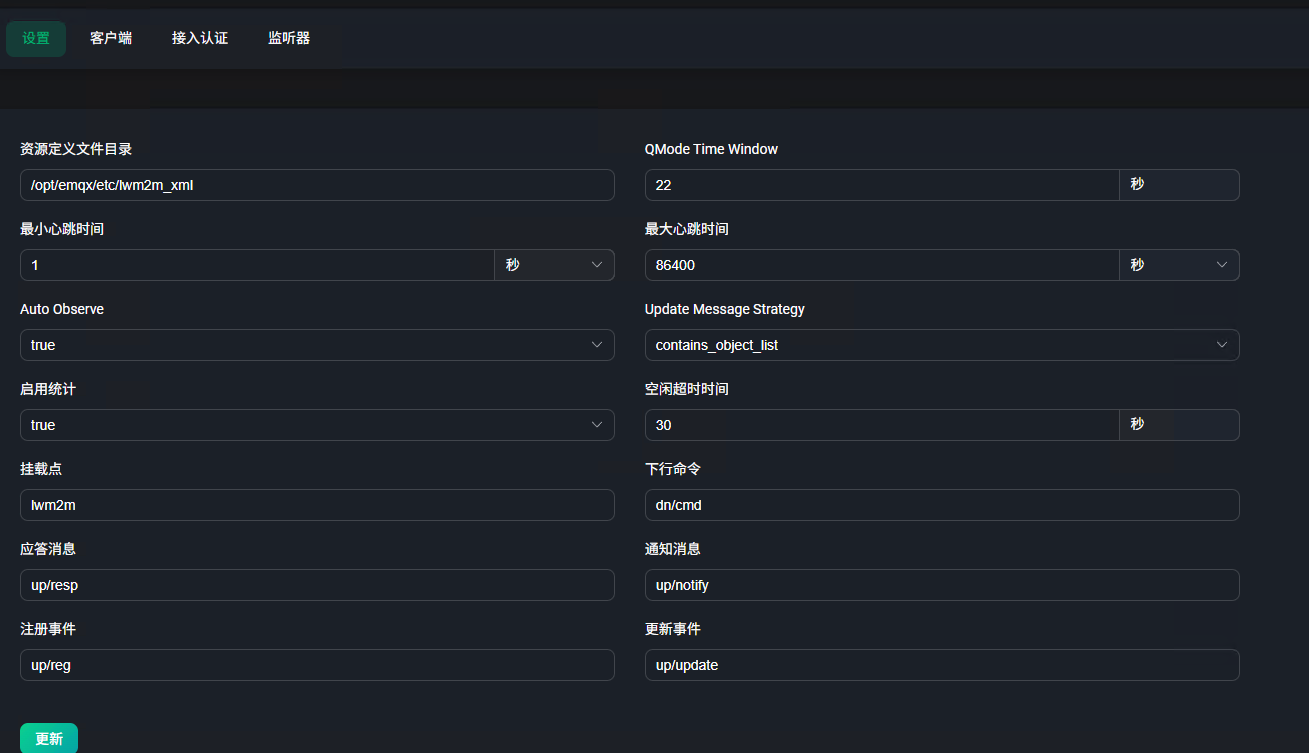Click the 下行命令 topic field

click(941, 505)
